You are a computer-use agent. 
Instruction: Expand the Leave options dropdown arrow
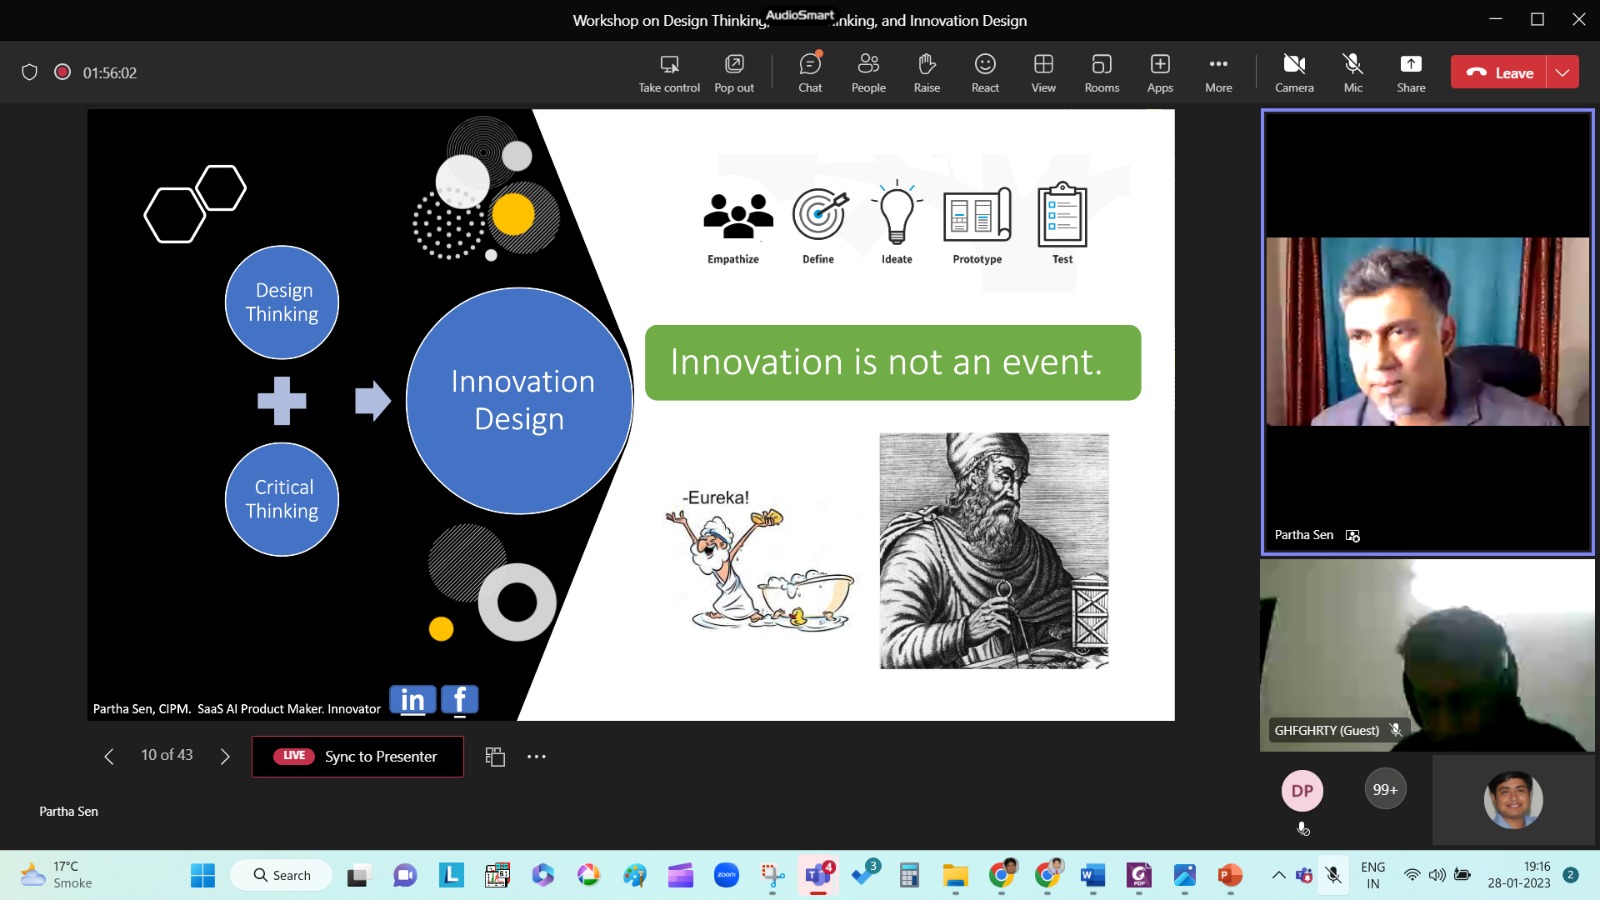point(1563,72)
